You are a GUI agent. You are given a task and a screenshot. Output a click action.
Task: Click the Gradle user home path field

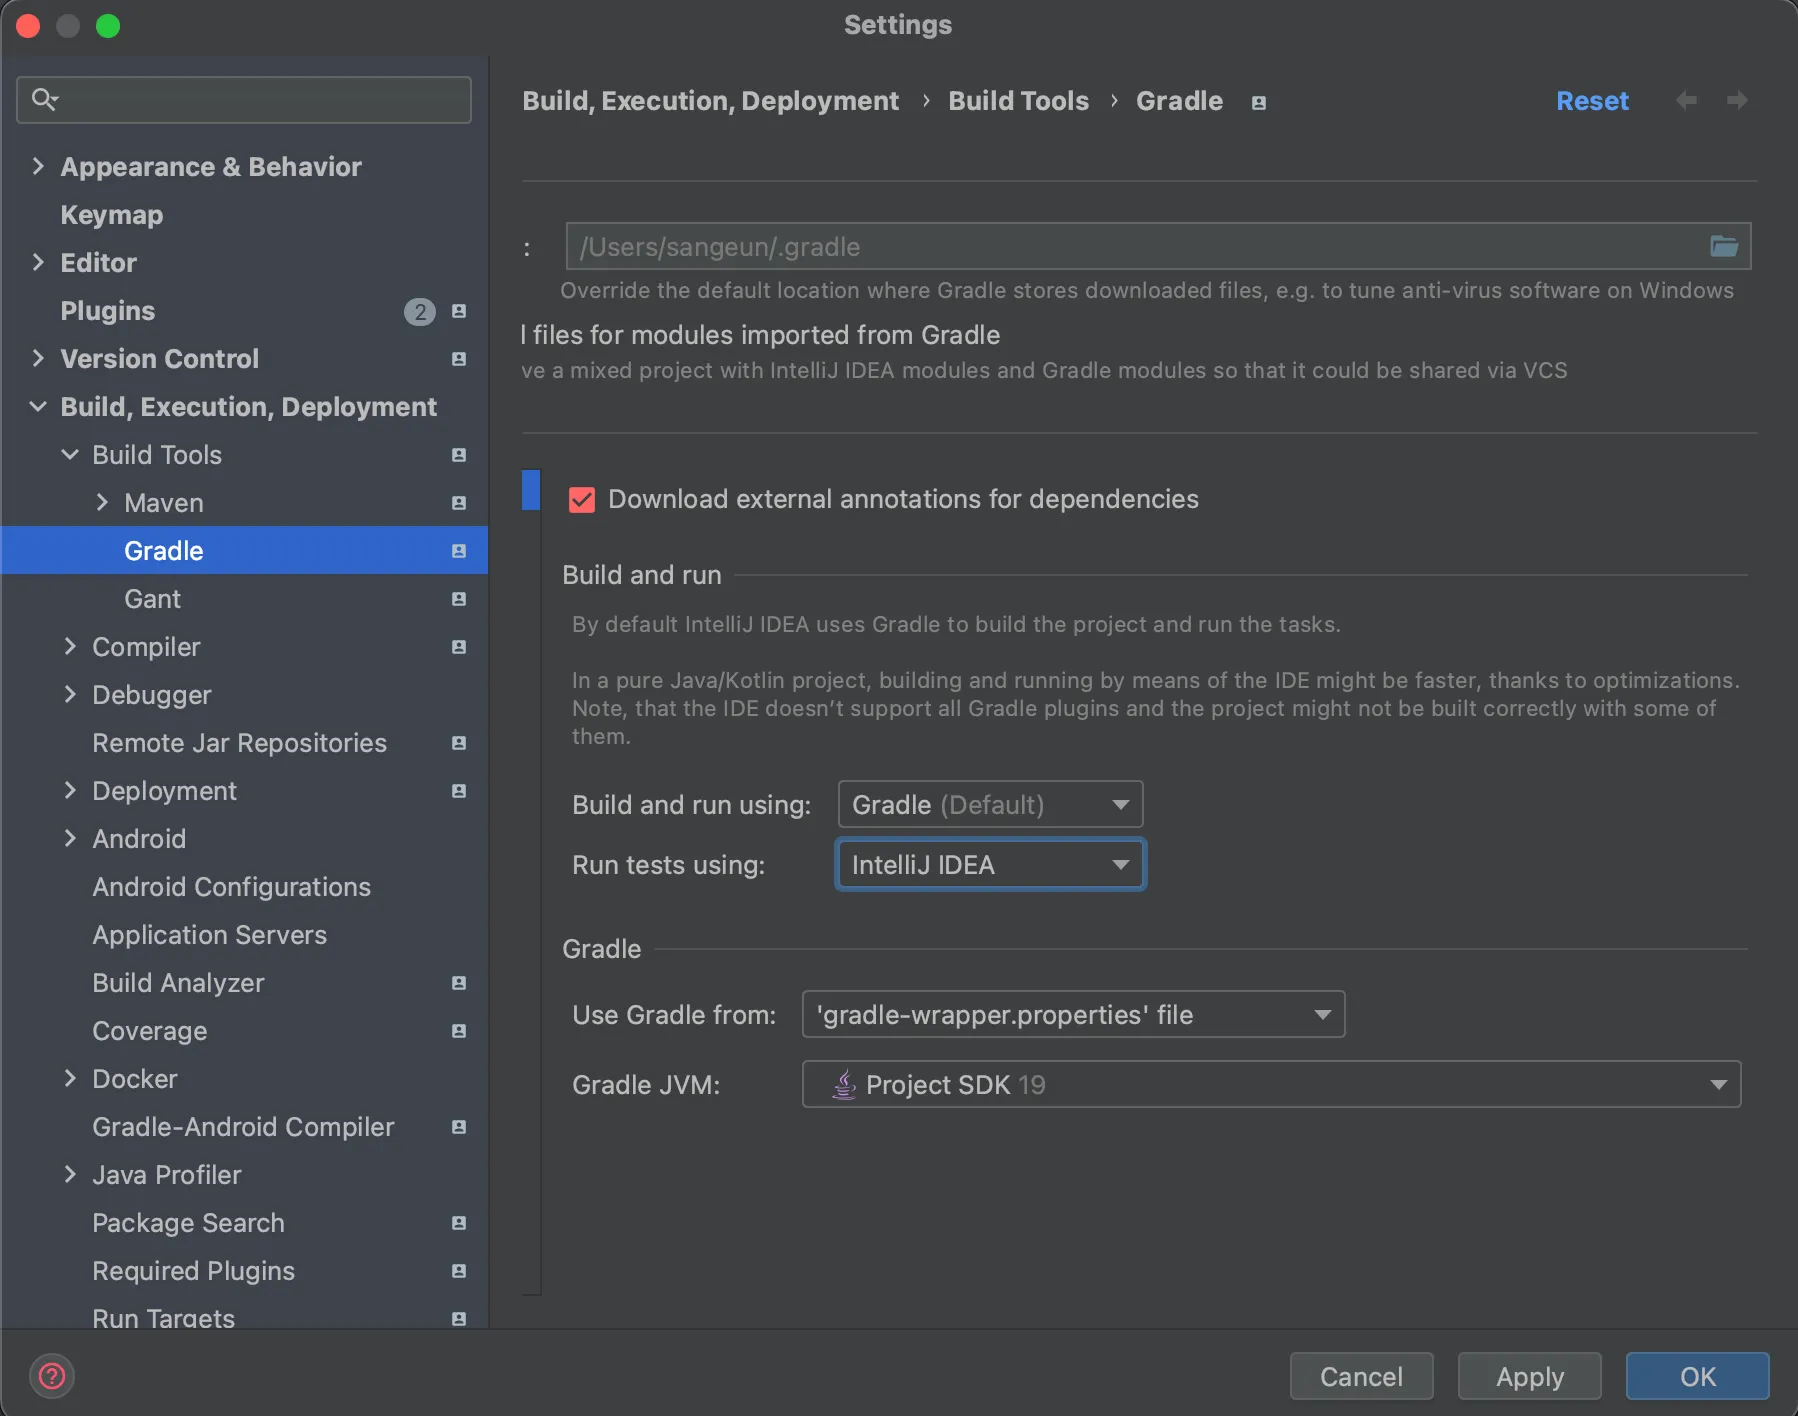coord(1130,247)
